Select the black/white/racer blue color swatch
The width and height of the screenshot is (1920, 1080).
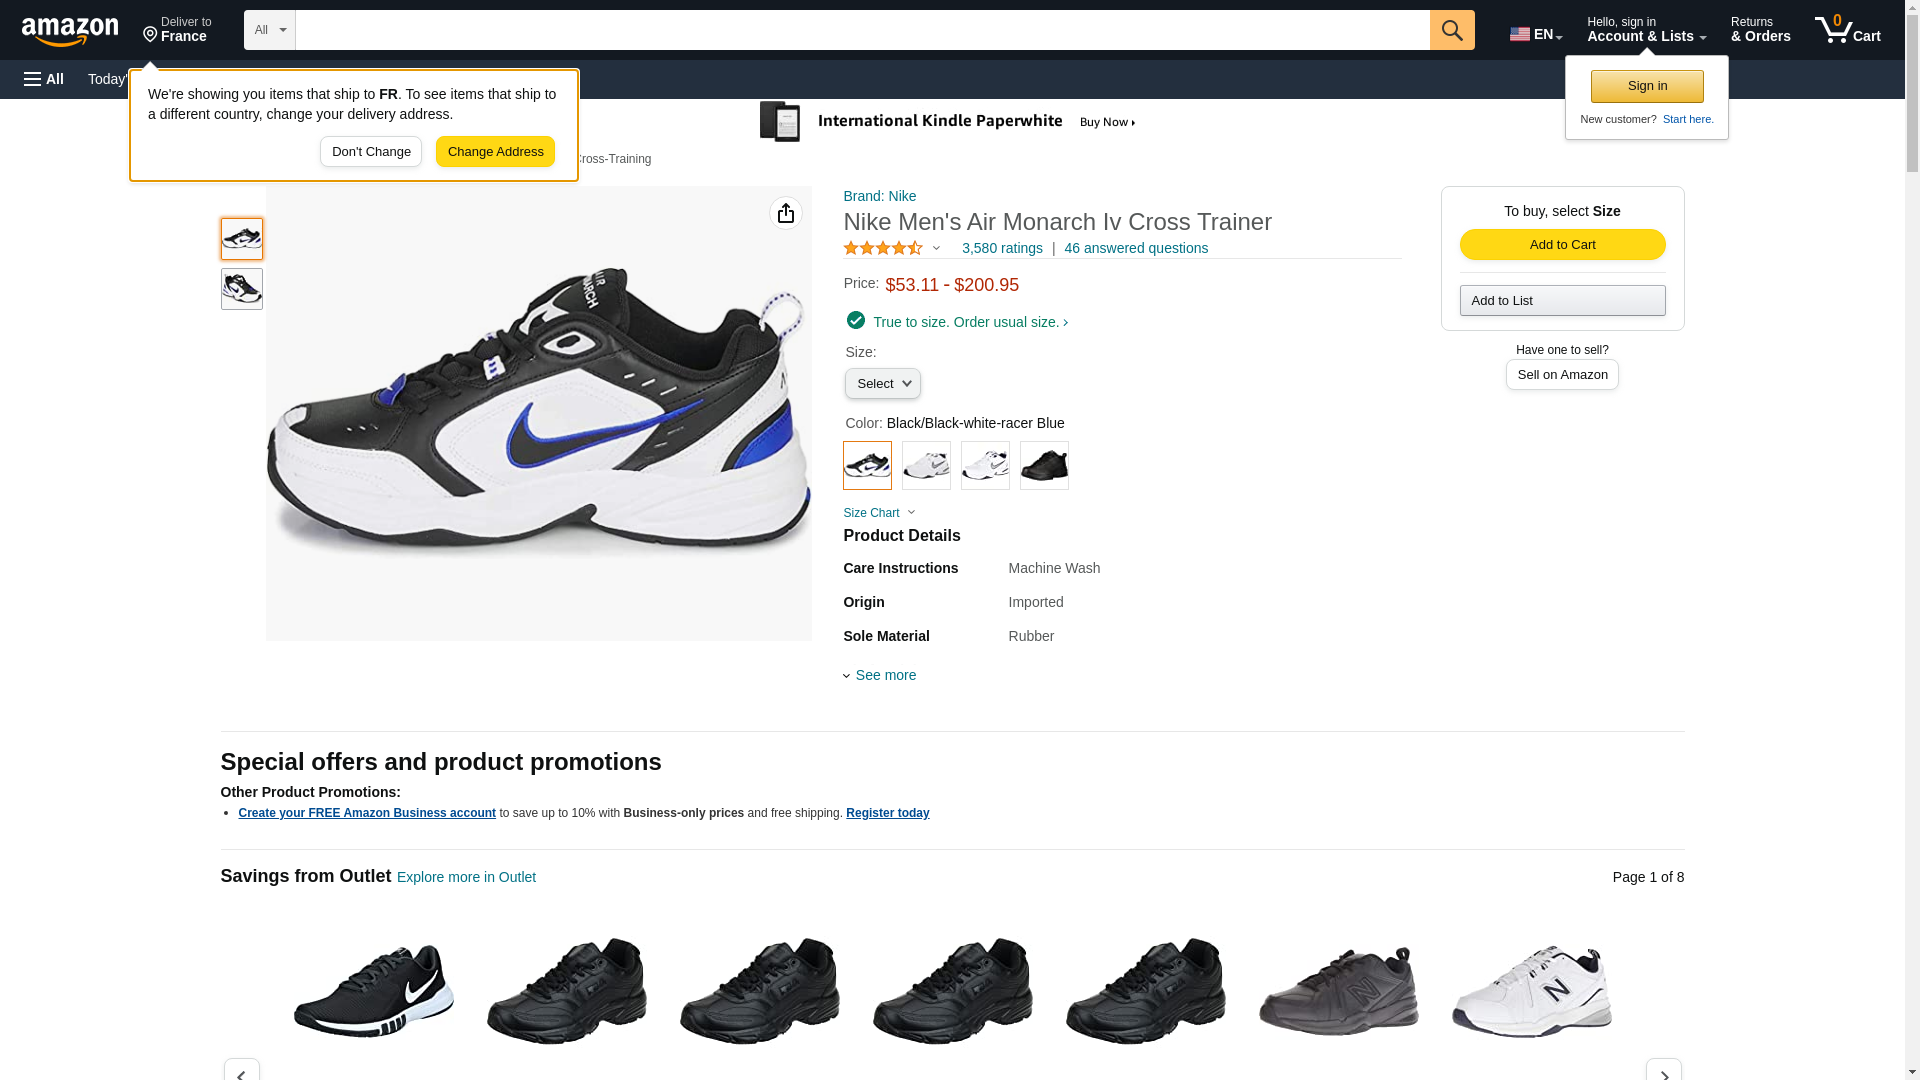coord(867,465)
